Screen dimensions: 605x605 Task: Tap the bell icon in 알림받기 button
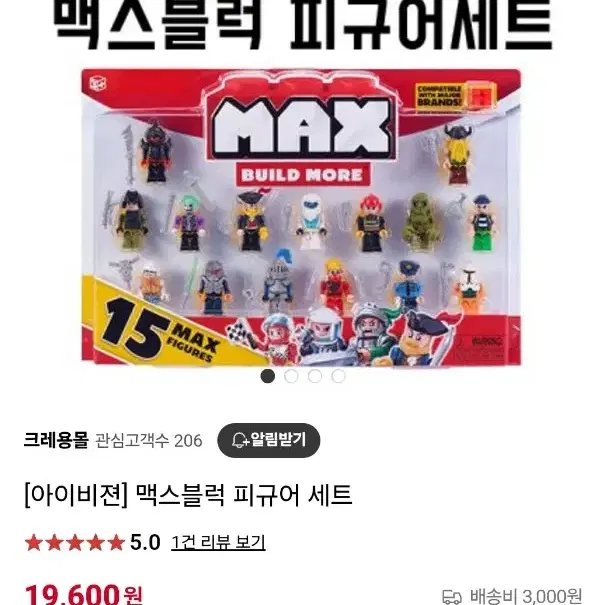(x=240, y=440)
